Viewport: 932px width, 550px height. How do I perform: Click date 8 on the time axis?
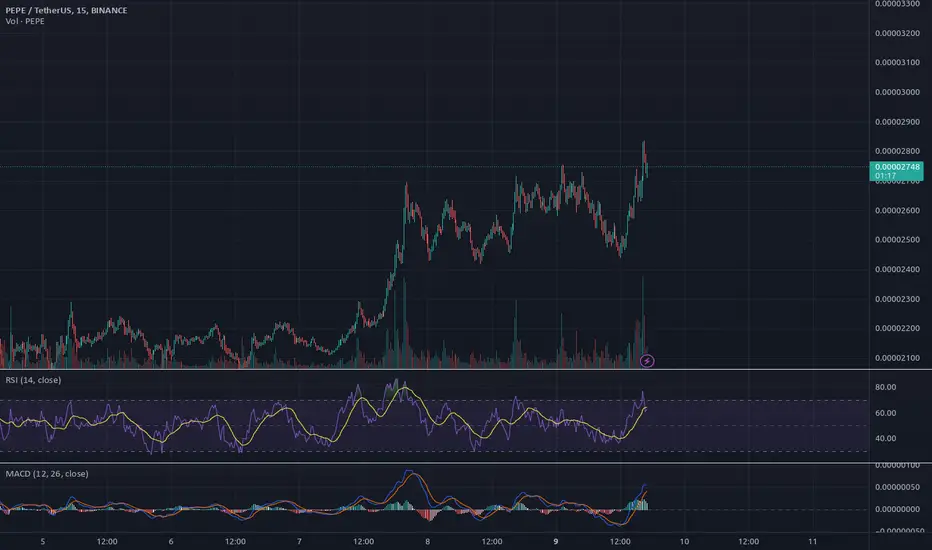(427, 542)
